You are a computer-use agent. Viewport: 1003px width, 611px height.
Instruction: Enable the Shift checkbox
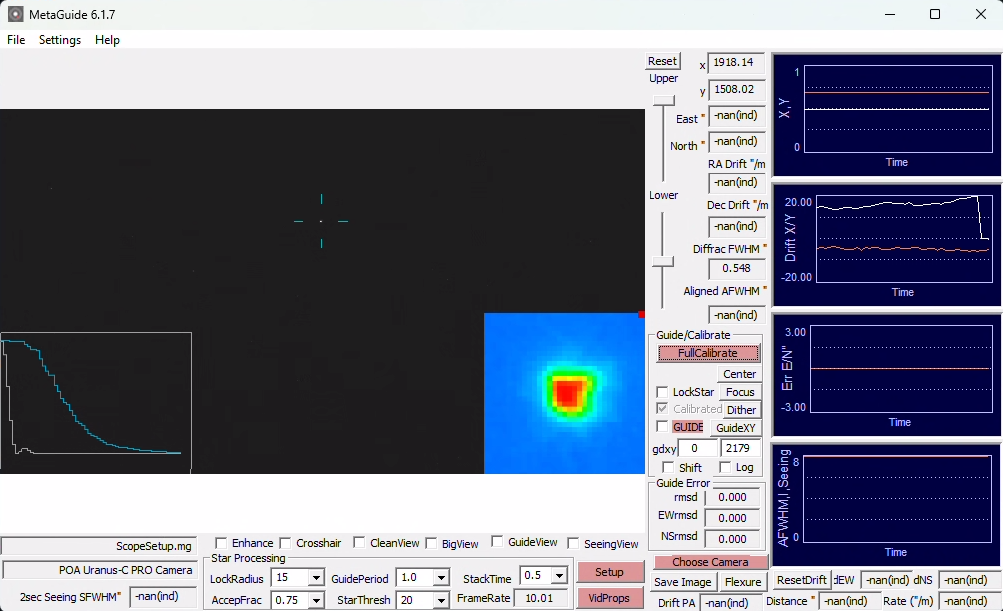(x=668, y=468)
